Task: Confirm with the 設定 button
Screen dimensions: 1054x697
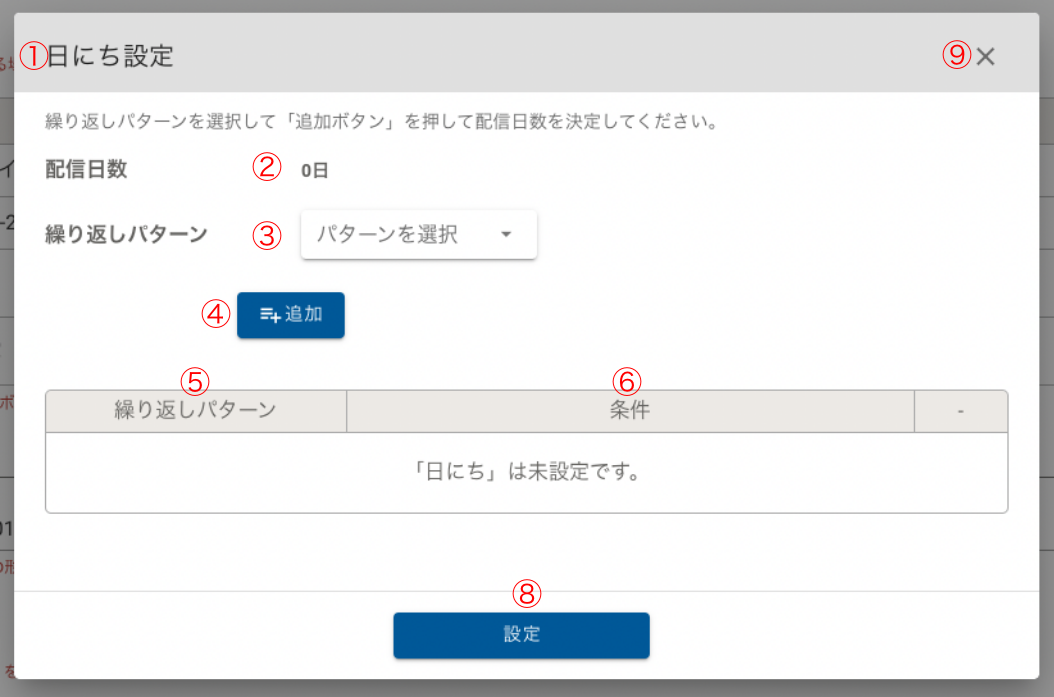Action: tap(521, 635)
